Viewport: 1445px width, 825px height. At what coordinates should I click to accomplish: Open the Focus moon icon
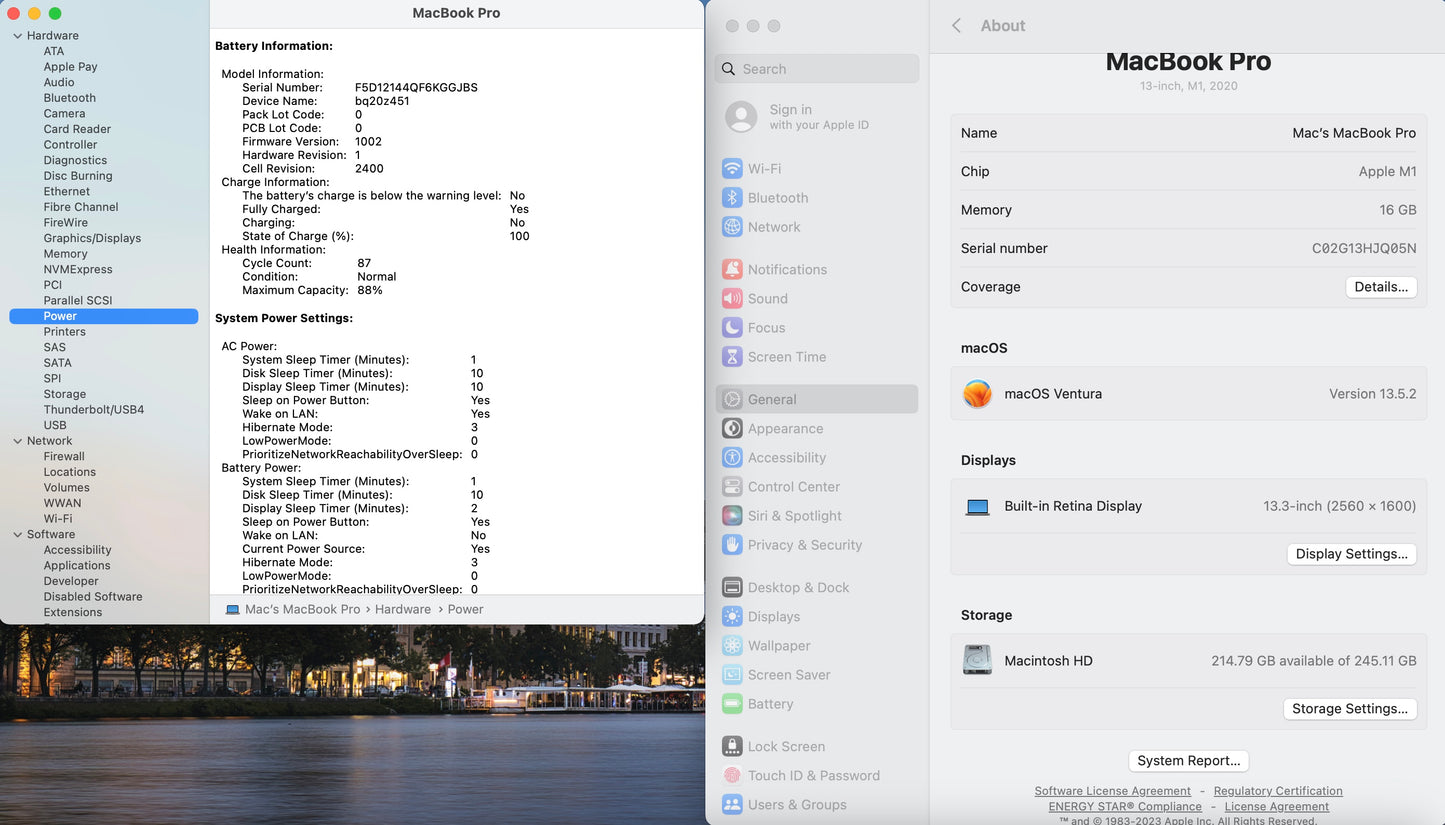click(732, 328)
